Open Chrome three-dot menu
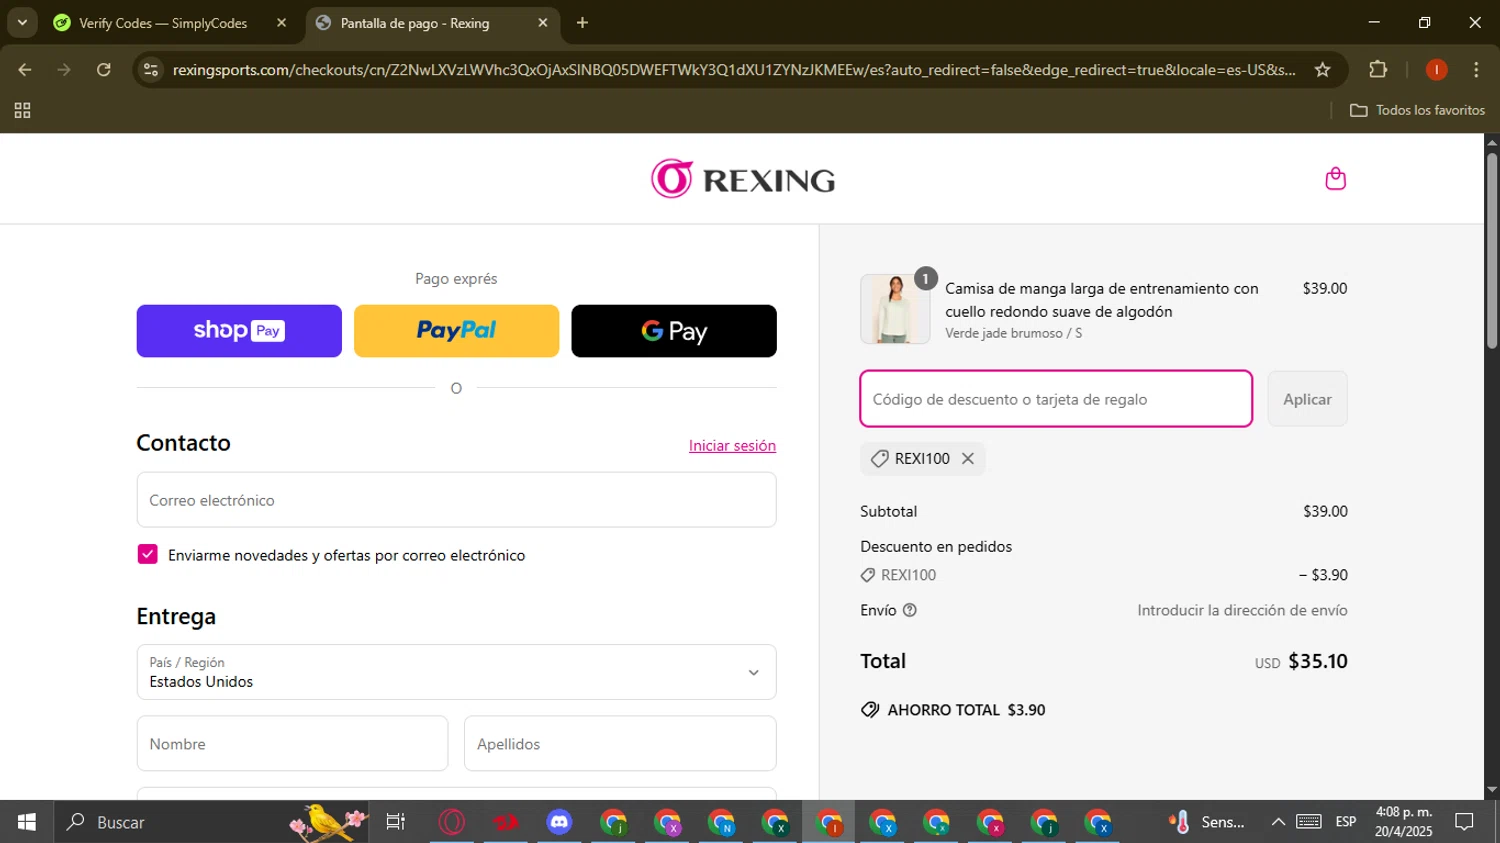This screenshot has width=1500, height=843. (x=1476, y=70)
